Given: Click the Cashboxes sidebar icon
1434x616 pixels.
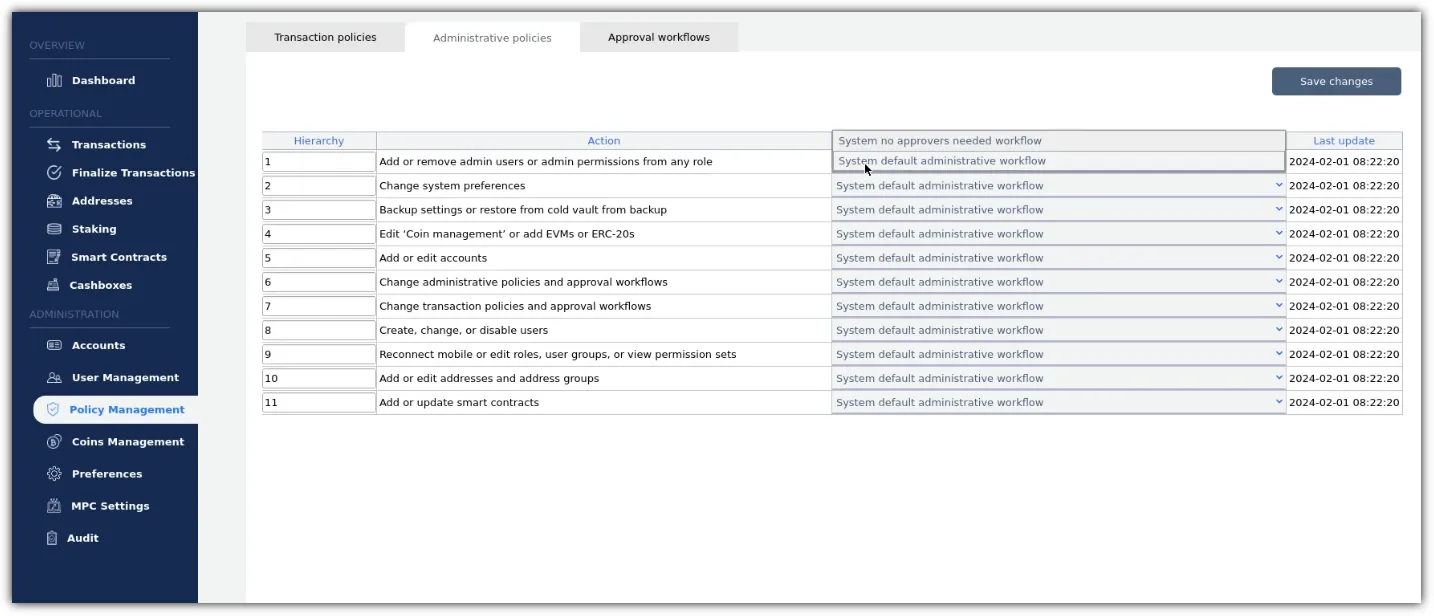Looking at the screenshot, I should coord(54,285).
